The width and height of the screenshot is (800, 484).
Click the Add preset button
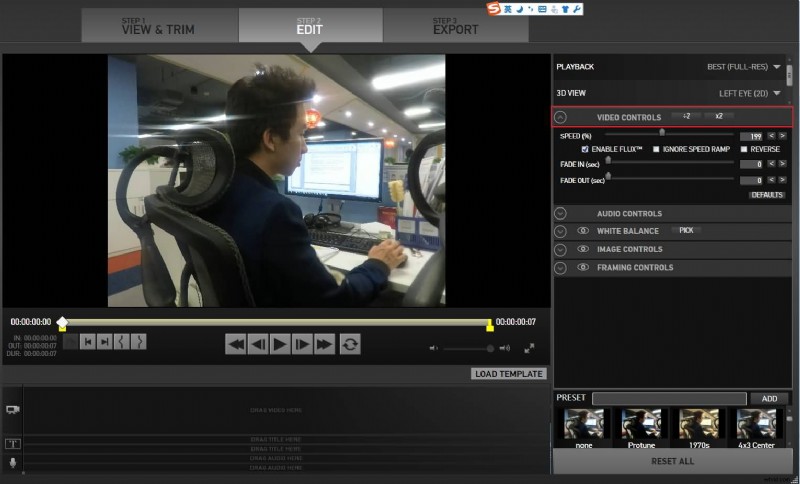click(x=769, y=399)
